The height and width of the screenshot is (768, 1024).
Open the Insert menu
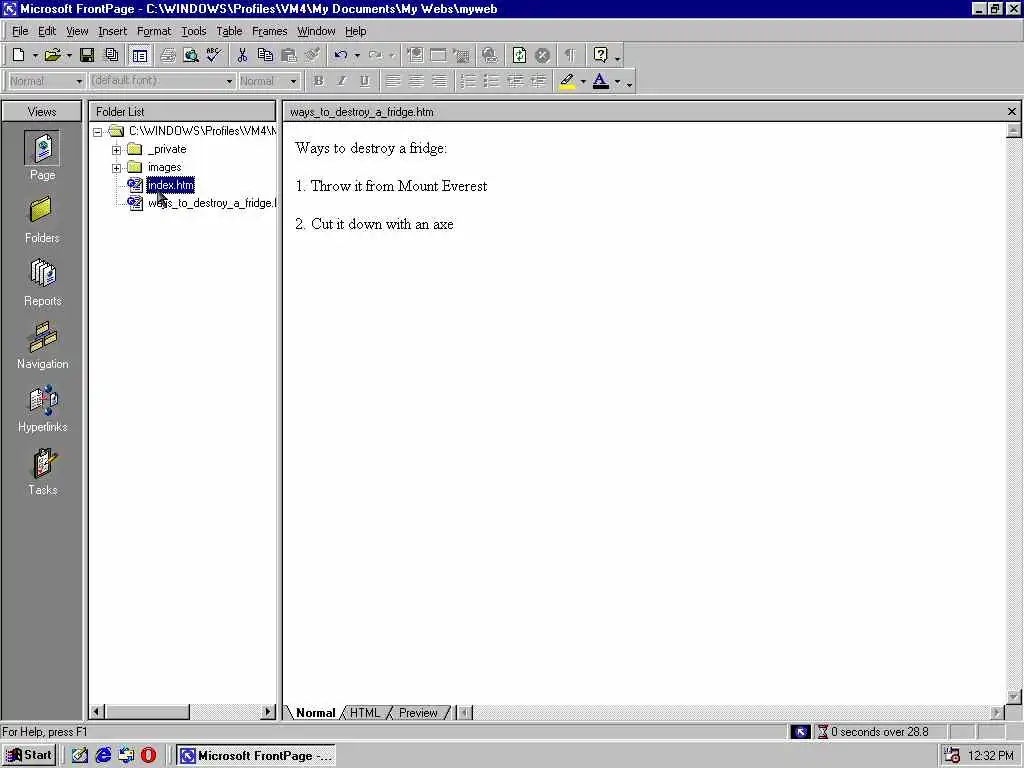pyautogui.click(x=112, y=31)
